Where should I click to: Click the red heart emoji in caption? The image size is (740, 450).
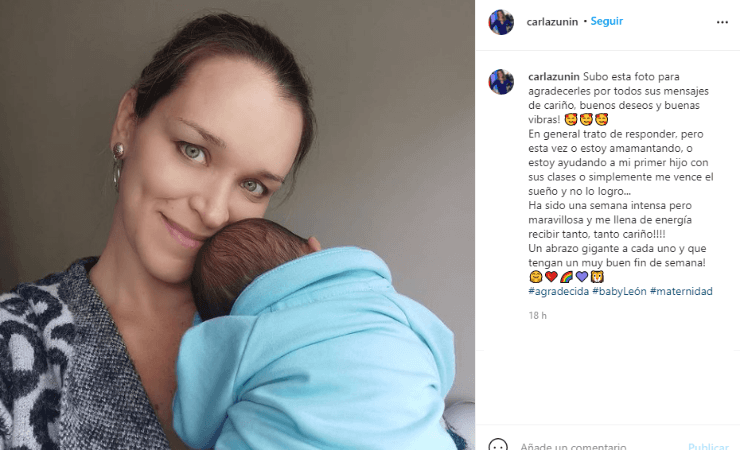pyautogui.click(x=551, y=276)
